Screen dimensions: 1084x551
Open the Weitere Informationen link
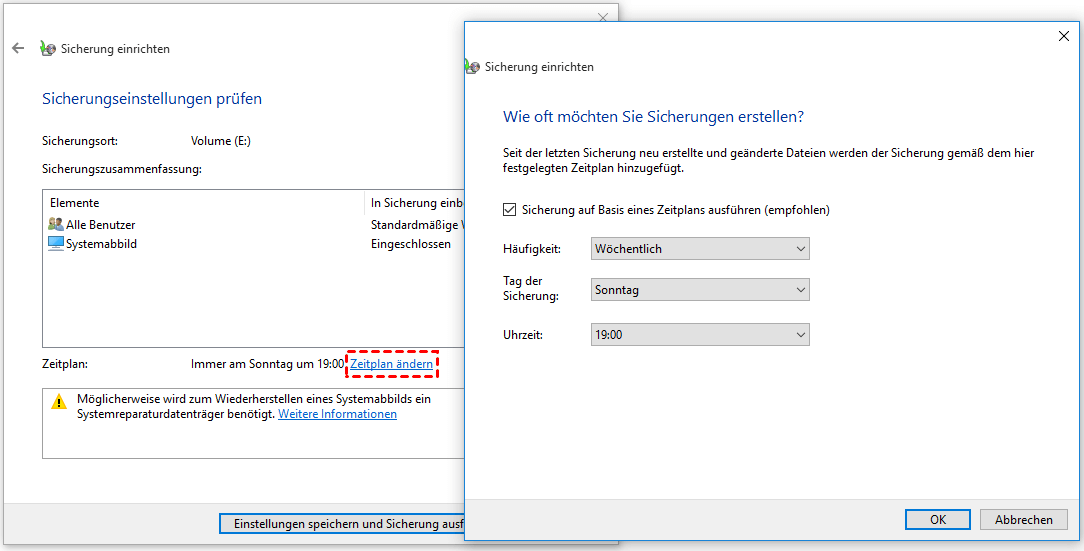tap(337, 414)
